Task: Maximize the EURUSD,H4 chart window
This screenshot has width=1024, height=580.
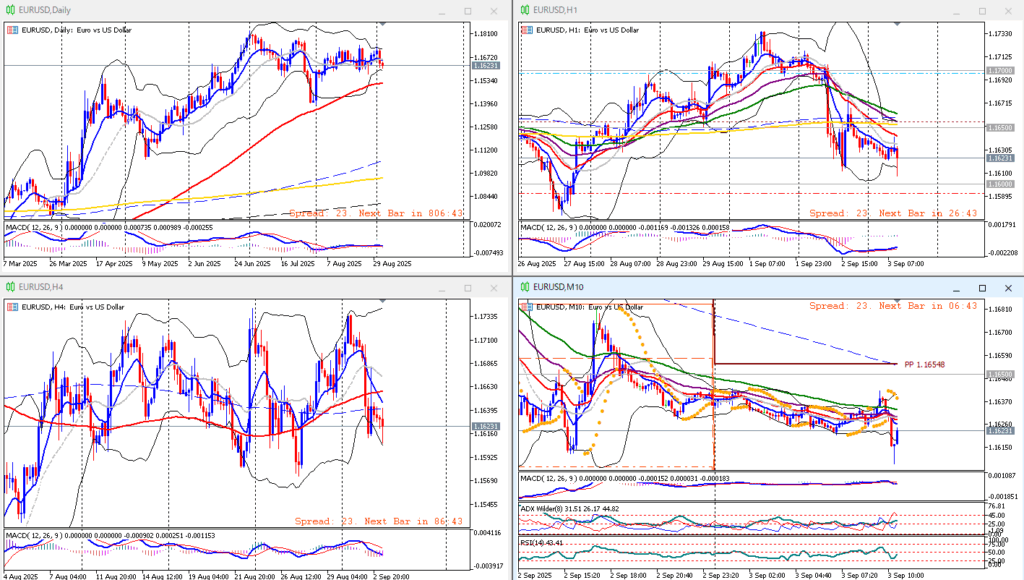Action: click(468, 288)
